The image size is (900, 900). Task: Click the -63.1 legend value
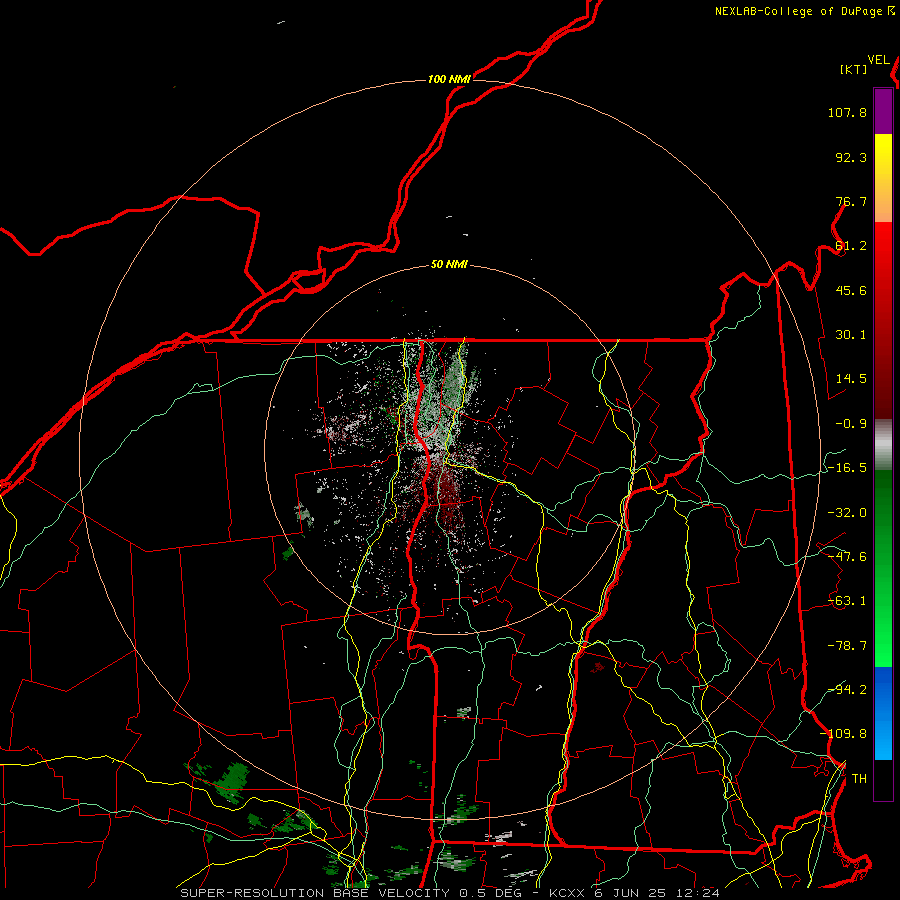[847, 601]
